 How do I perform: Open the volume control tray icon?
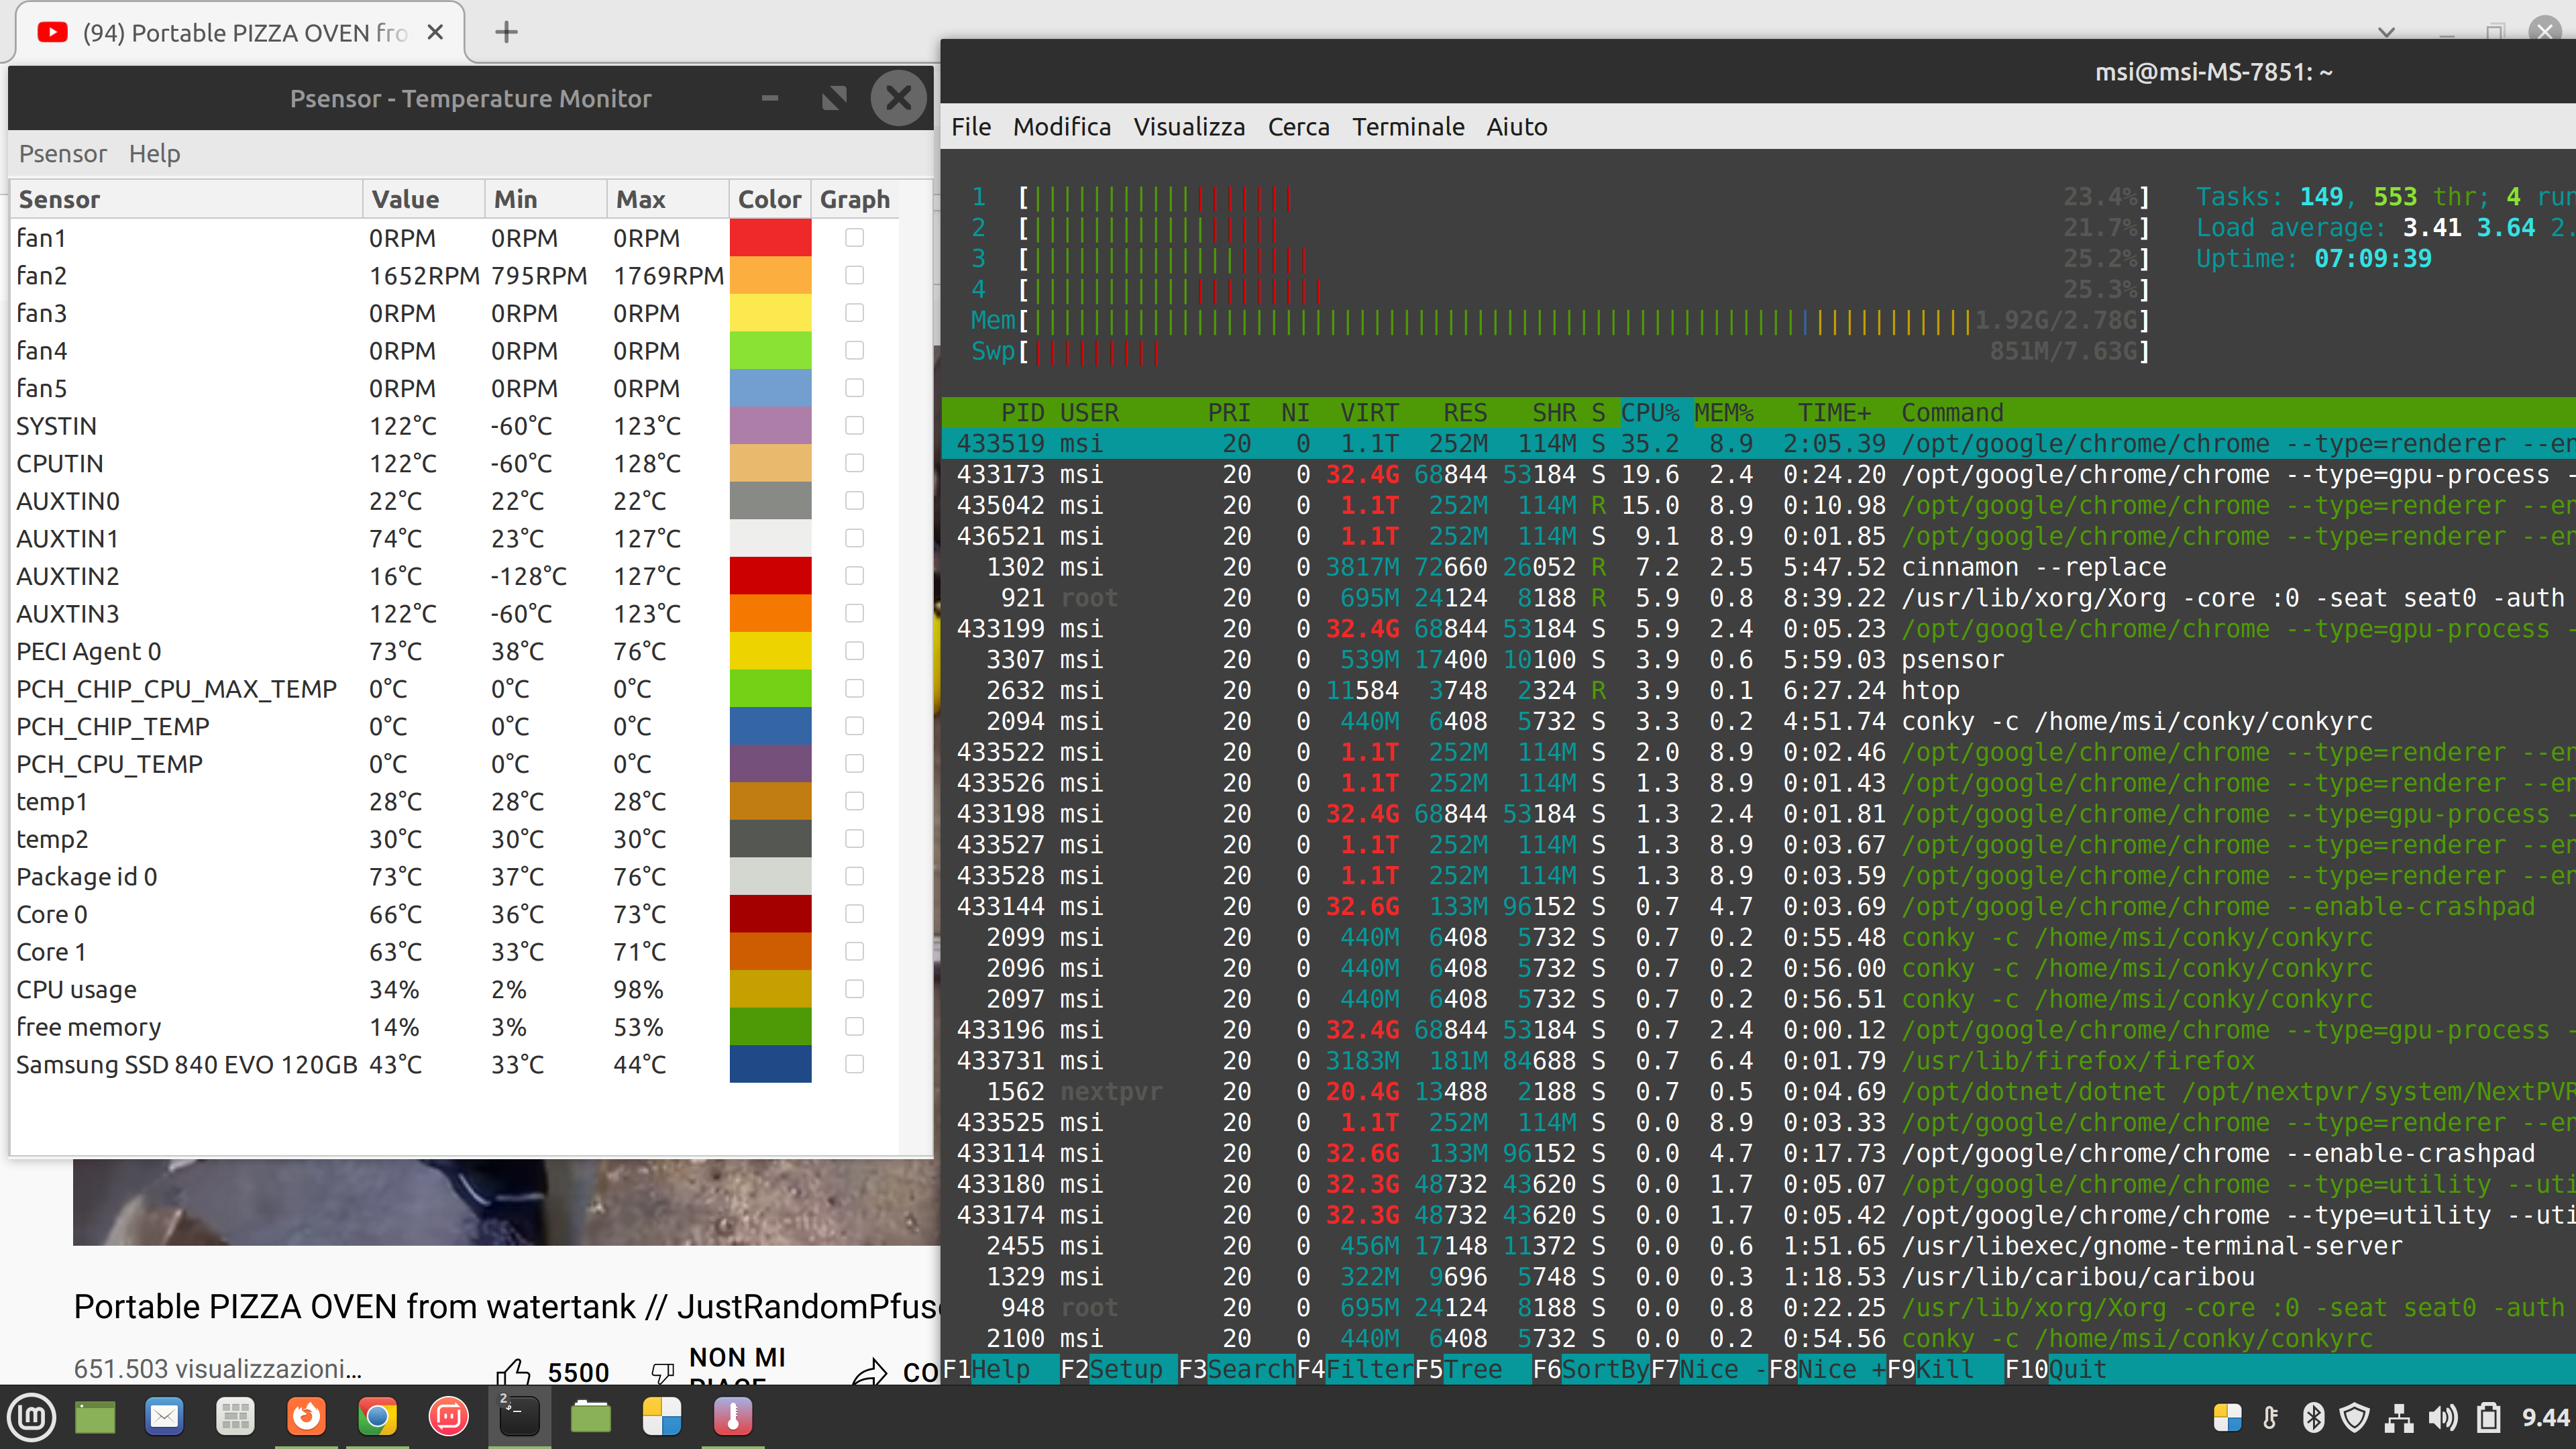pyautogui.click(x=2443, y=1417)
